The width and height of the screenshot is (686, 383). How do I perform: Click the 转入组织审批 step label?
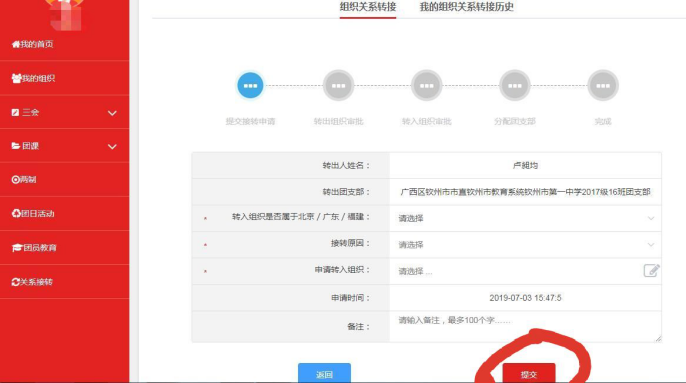click(x=427, y=121)
